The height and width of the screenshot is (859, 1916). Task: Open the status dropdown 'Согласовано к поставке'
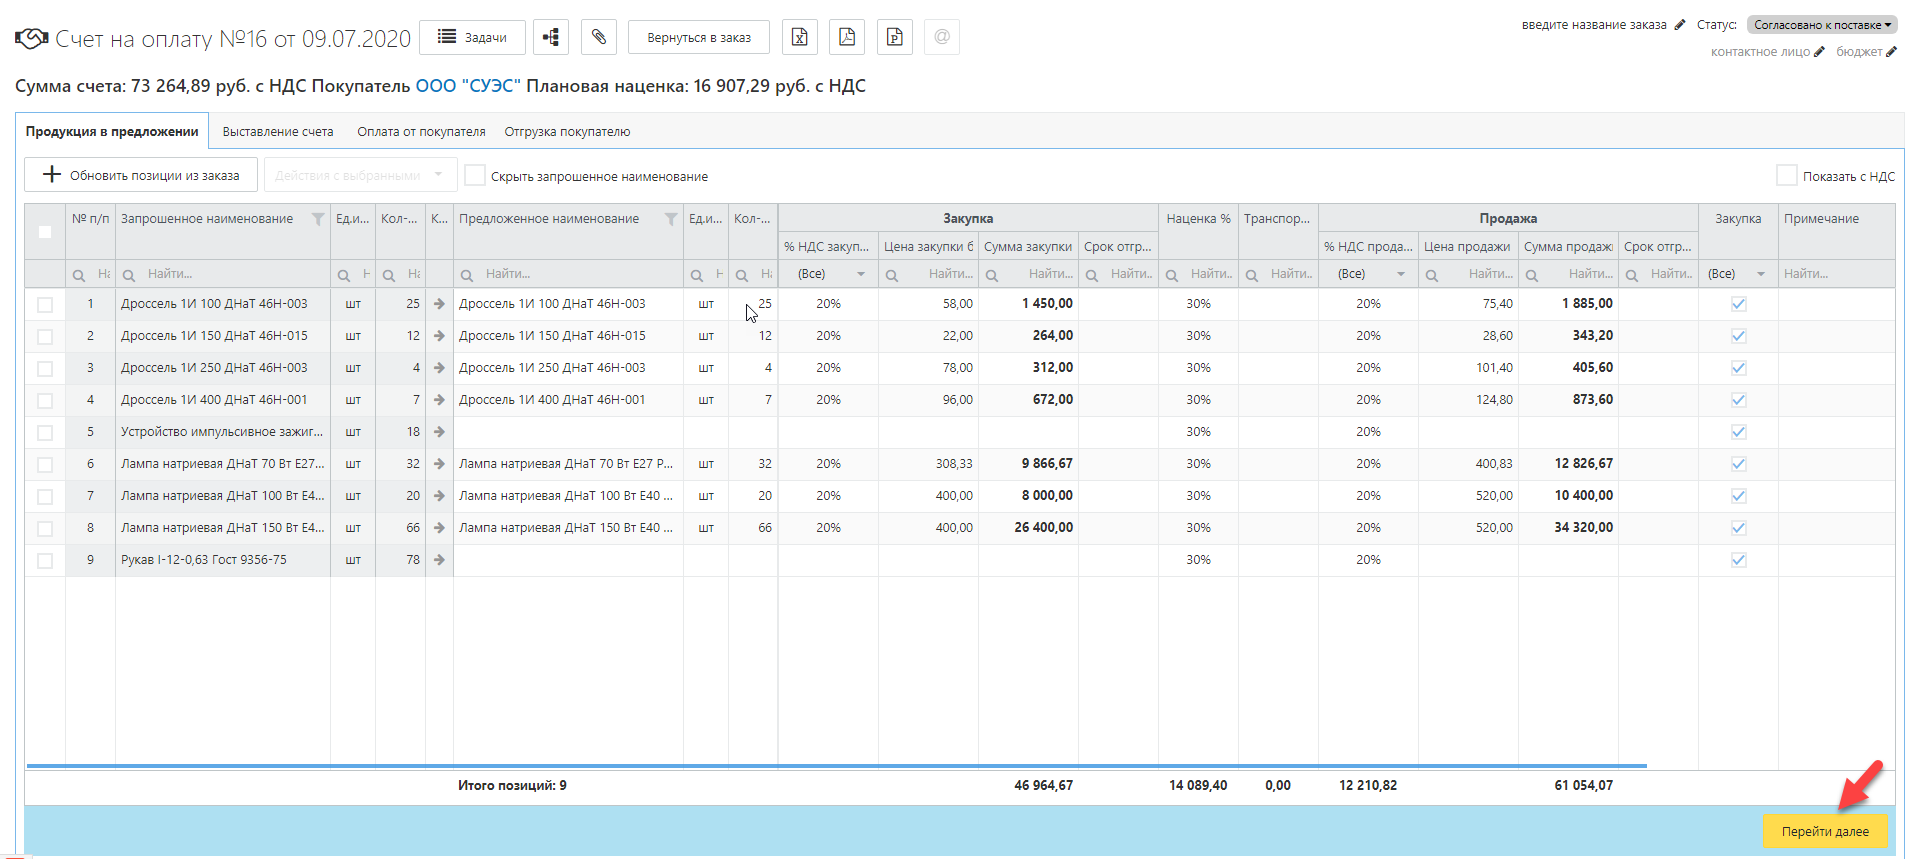1822,25
